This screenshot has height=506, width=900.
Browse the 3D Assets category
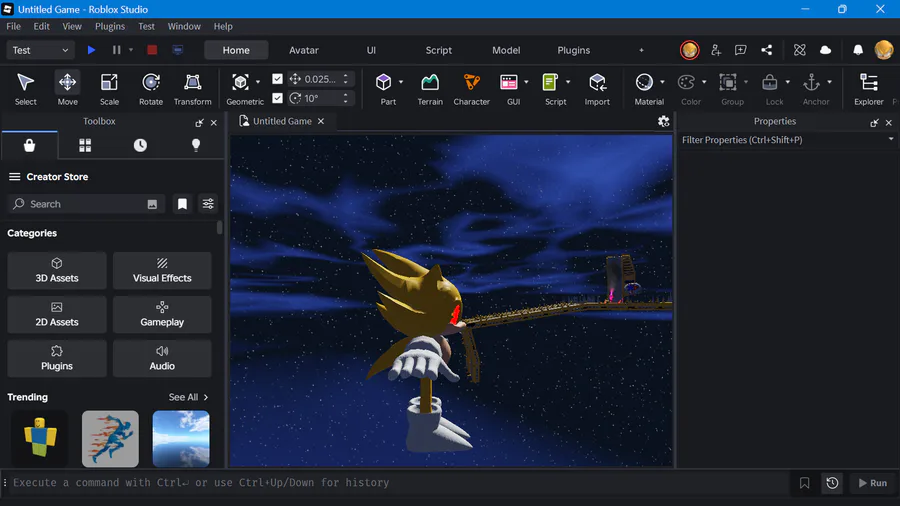57,270
